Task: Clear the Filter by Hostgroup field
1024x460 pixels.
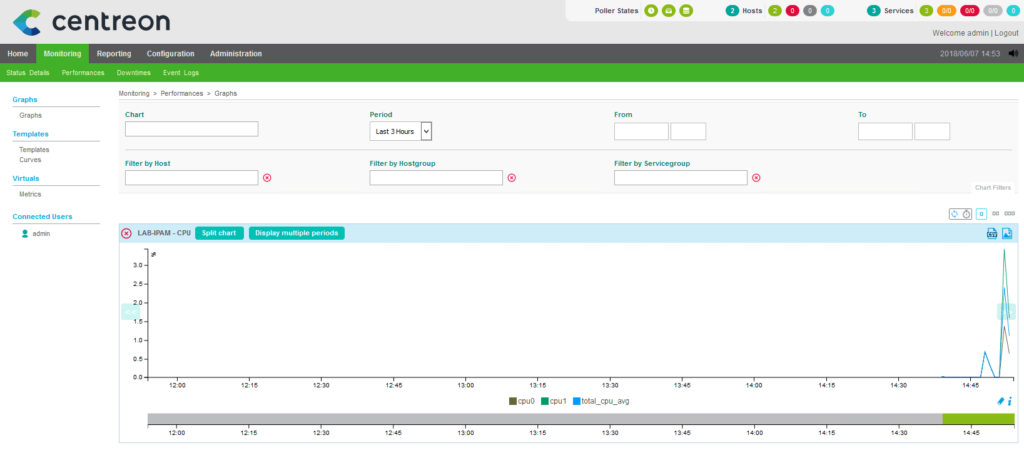Action: [511, 178]
